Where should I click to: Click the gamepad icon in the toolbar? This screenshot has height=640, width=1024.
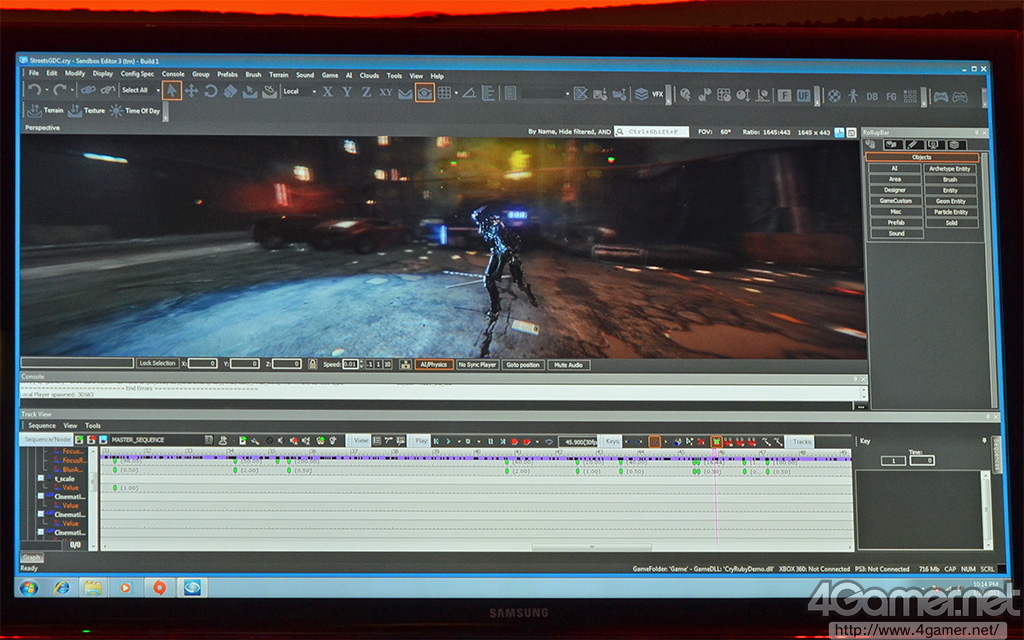[x=940, y=96]
